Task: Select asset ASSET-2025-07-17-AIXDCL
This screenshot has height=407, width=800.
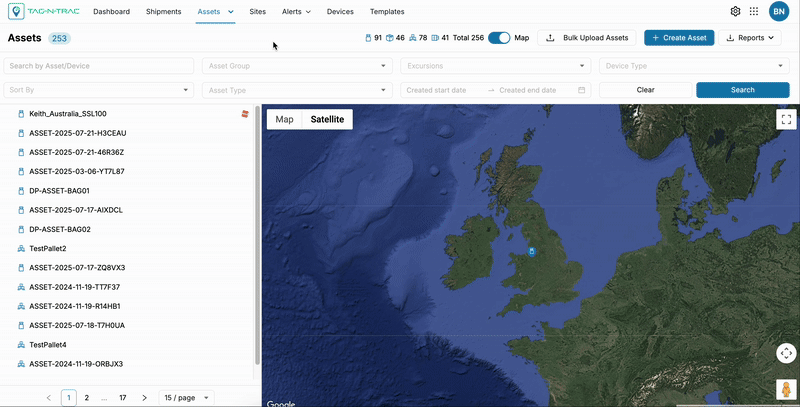Action: [x=76, y=210]
